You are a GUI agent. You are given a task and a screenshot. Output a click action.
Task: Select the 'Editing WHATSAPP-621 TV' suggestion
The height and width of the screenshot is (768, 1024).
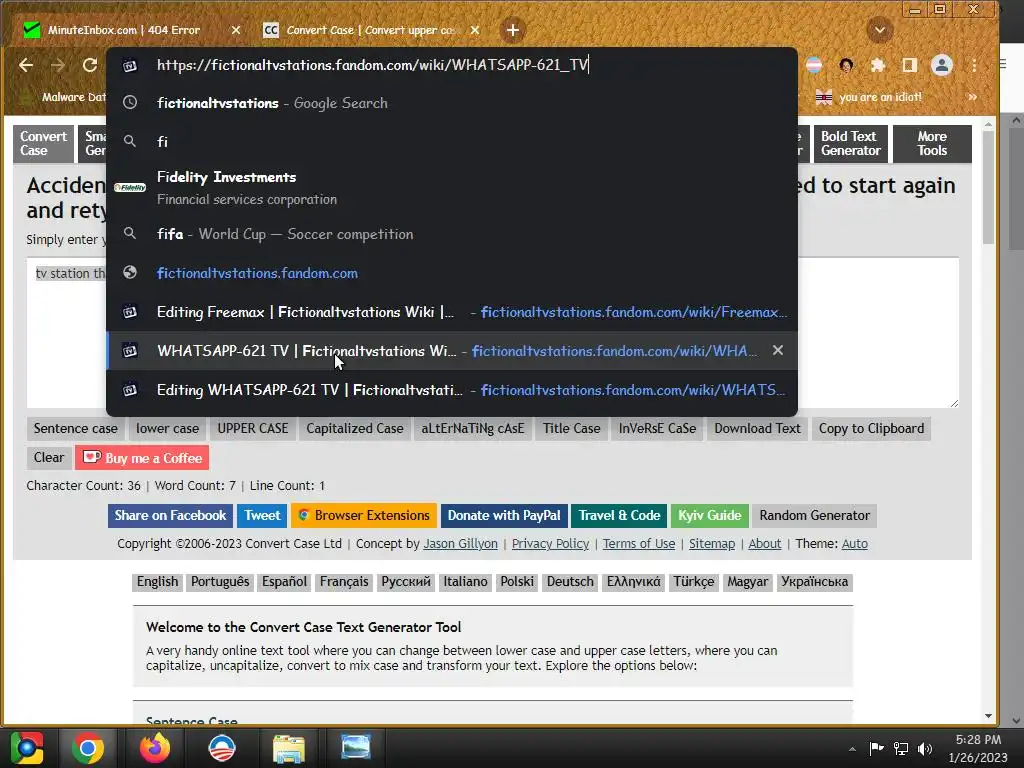coord(452,390)
